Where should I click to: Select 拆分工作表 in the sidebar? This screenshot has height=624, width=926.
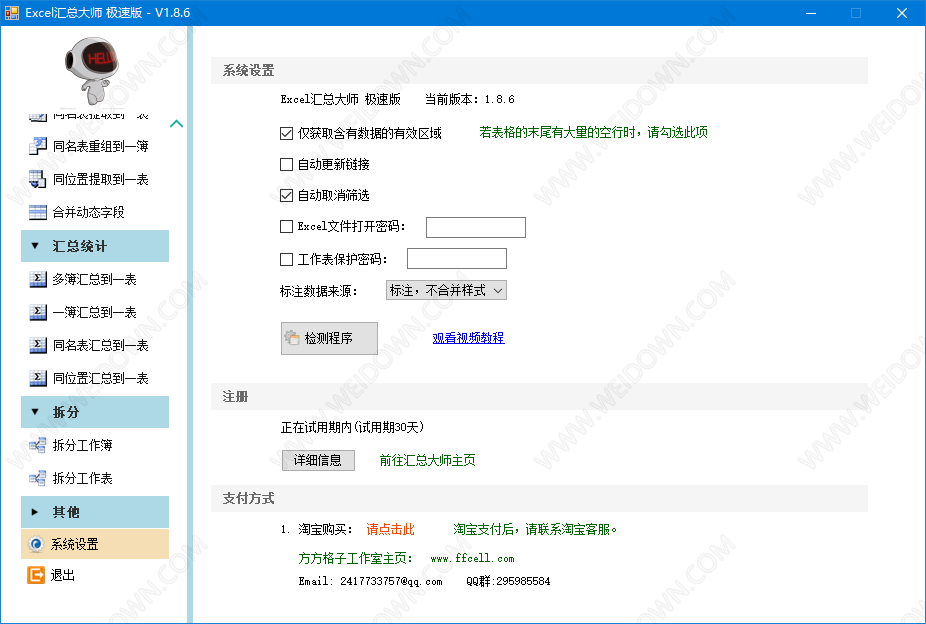click(83, 478)
